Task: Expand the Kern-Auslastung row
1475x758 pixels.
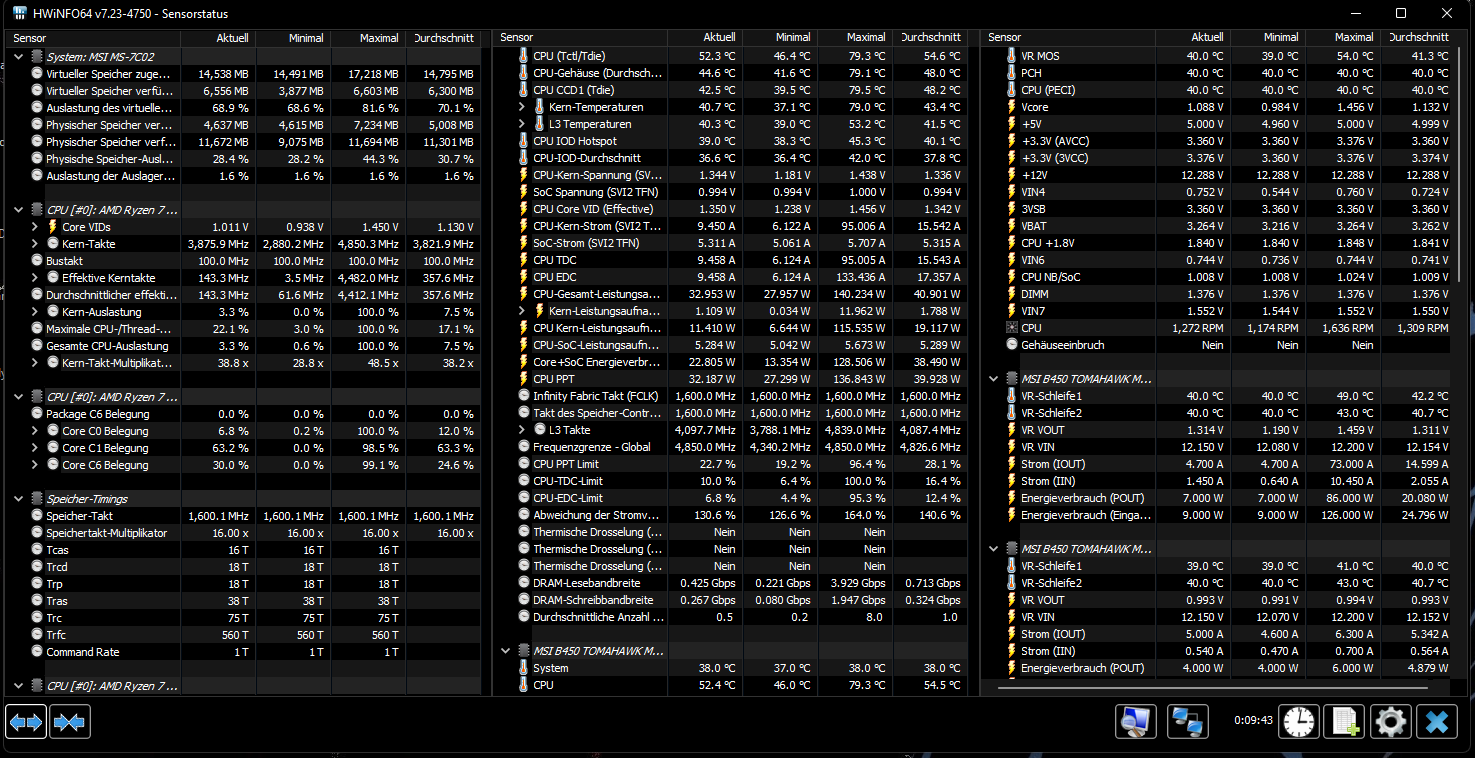Action: coord(35,312)
